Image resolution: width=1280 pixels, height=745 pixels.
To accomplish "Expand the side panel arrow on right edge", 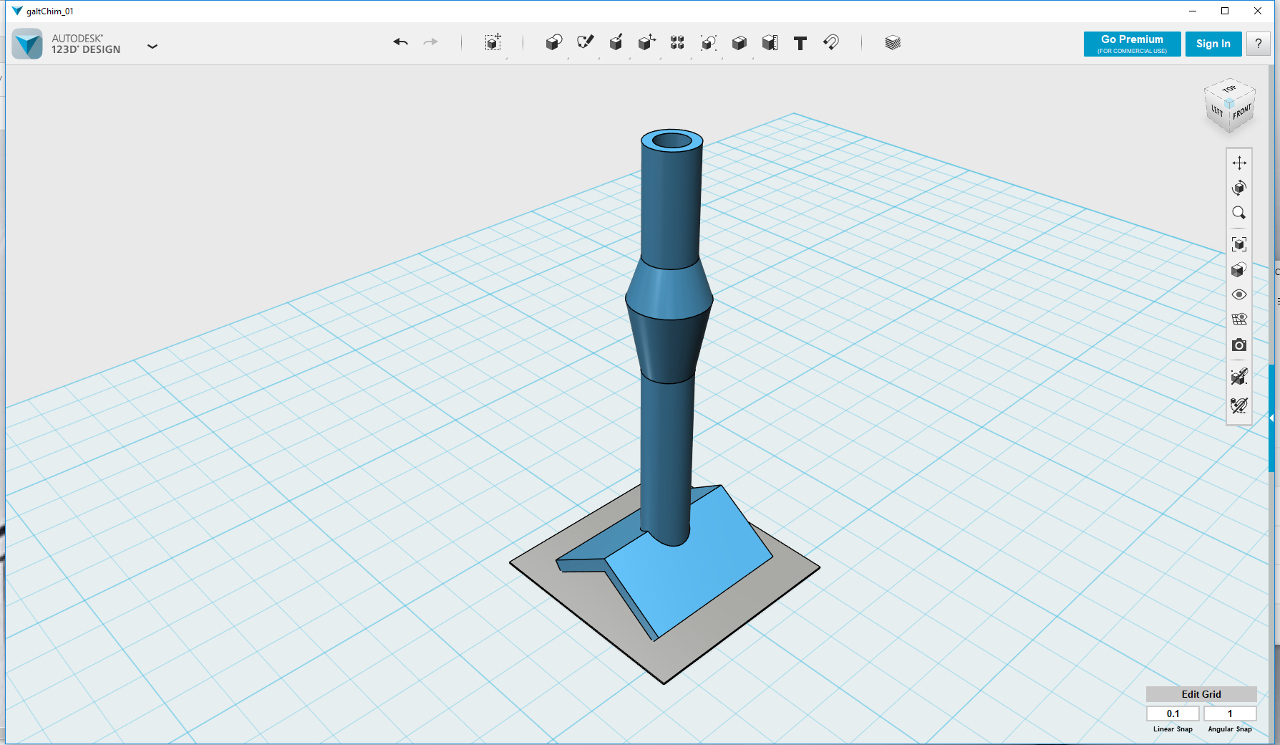I will [x=1271, y=418].
